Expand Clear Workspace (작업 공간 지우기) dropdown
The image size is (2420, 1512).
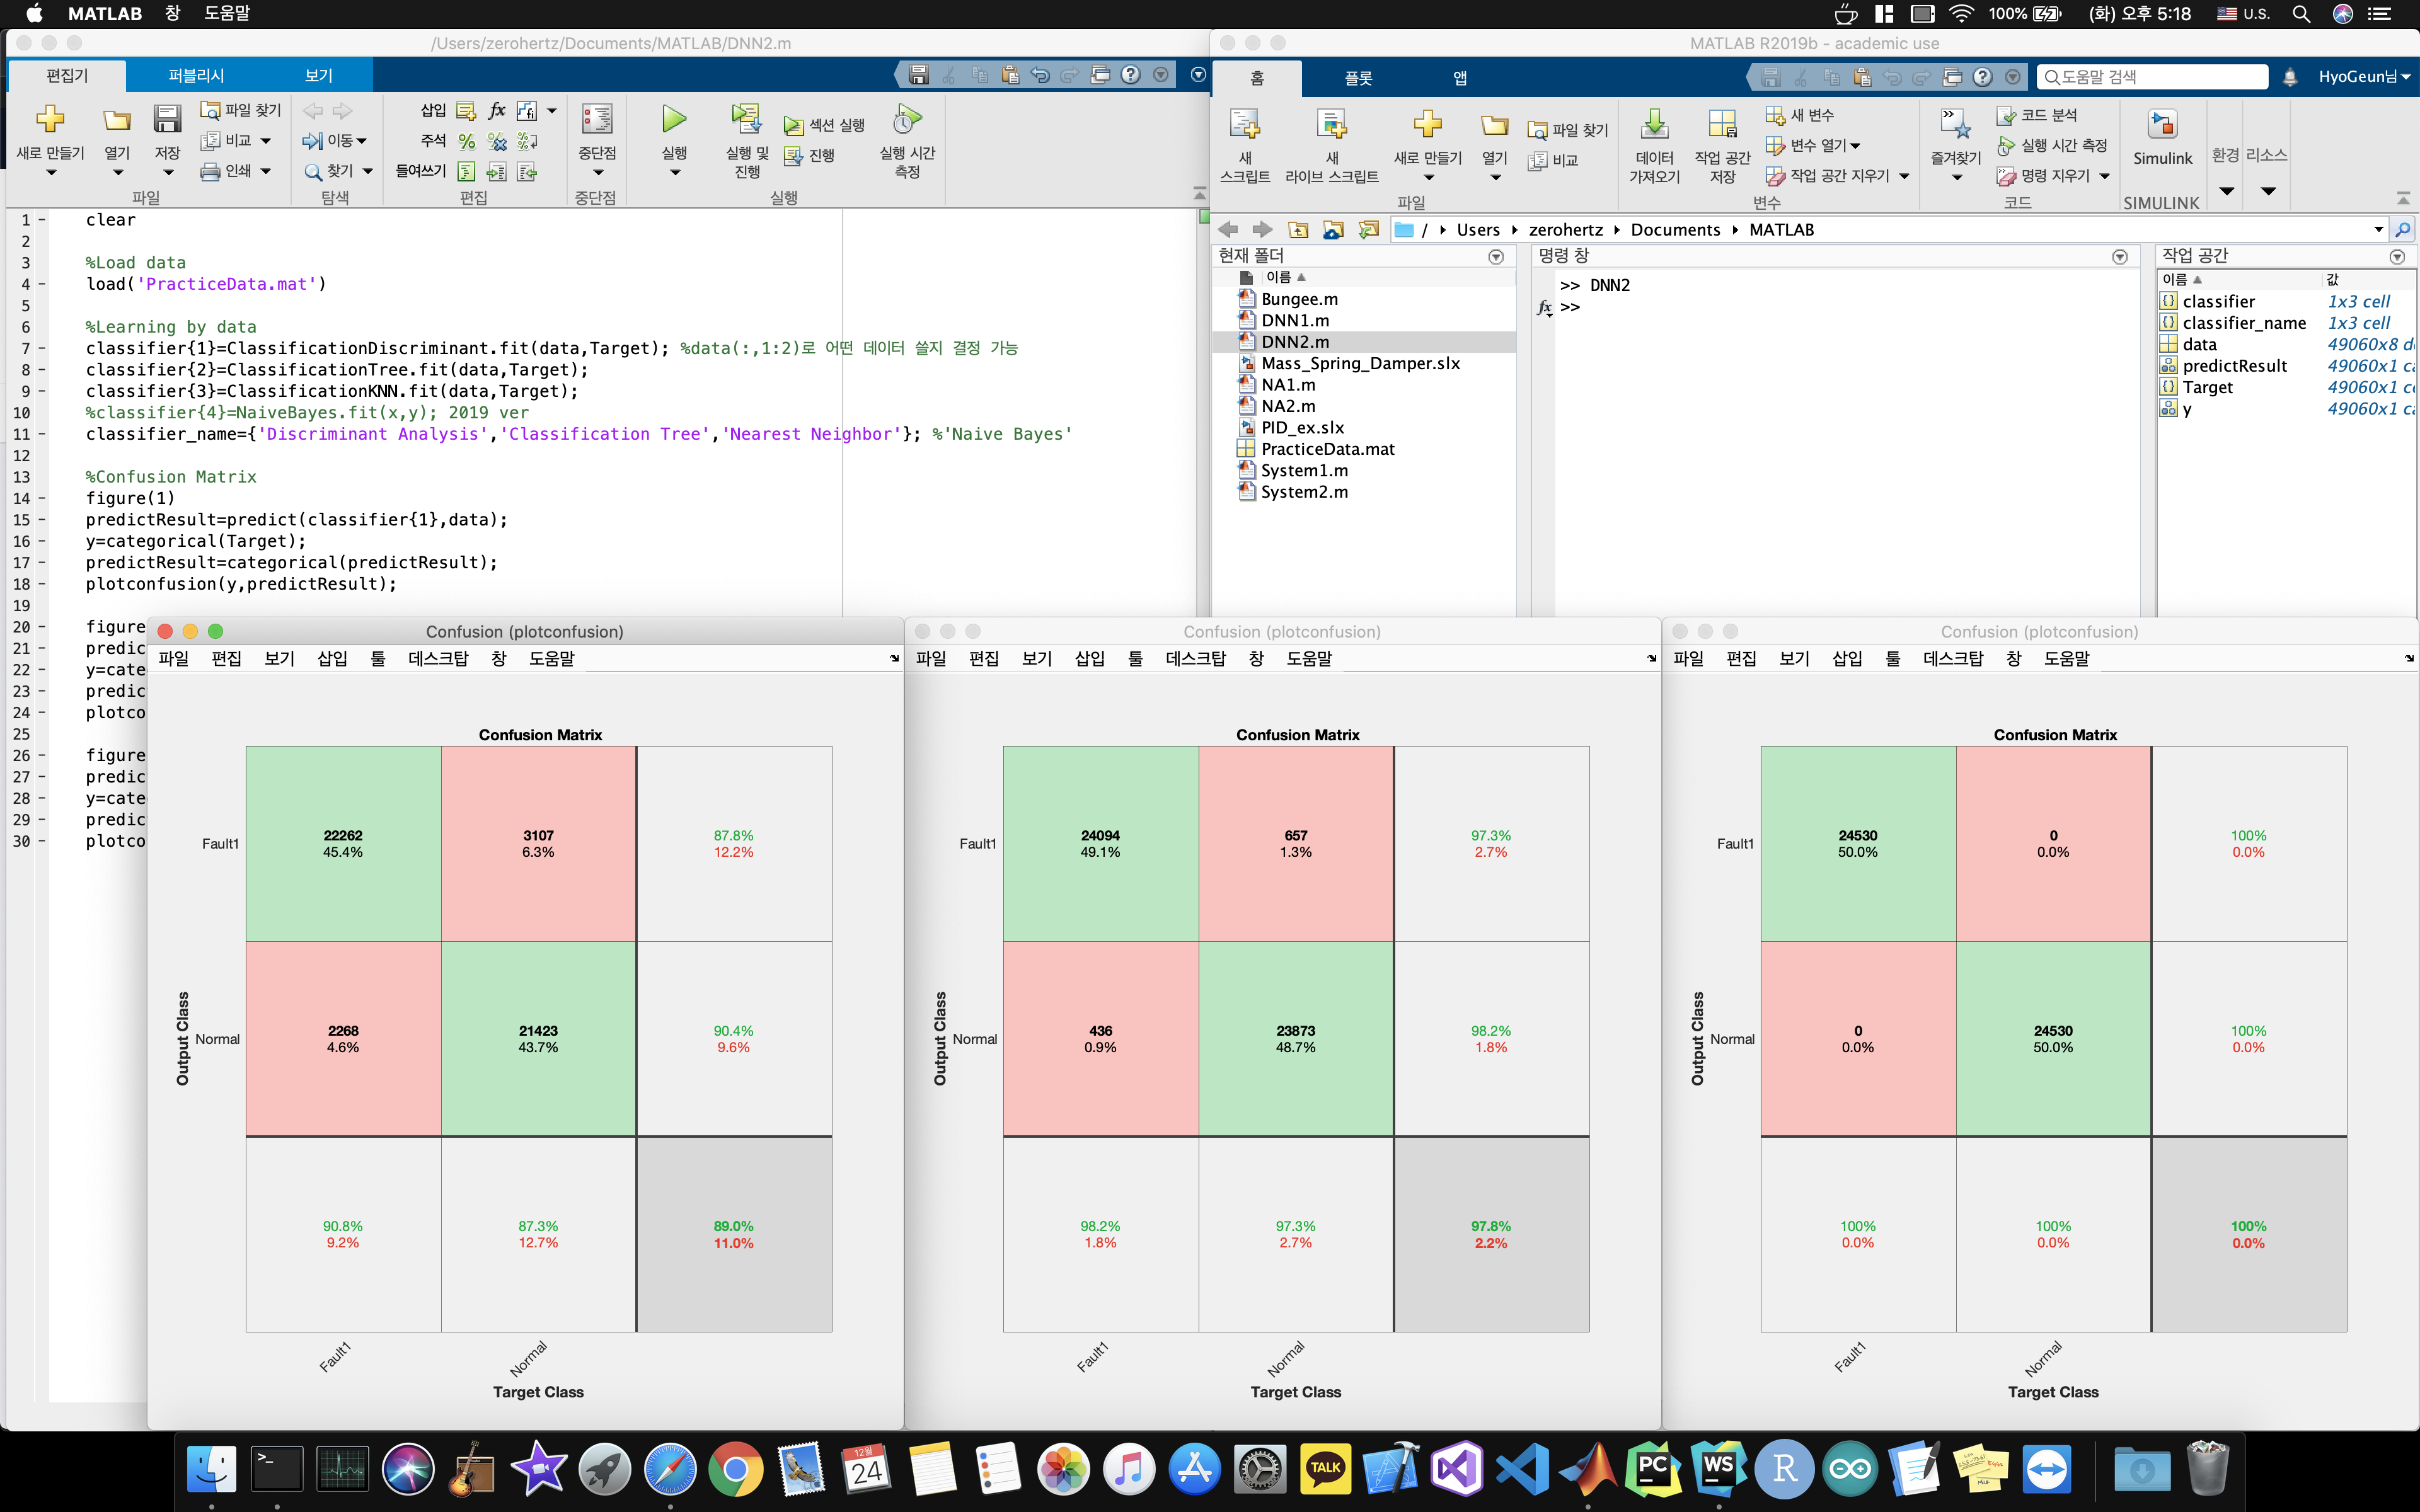(1903, 176)
